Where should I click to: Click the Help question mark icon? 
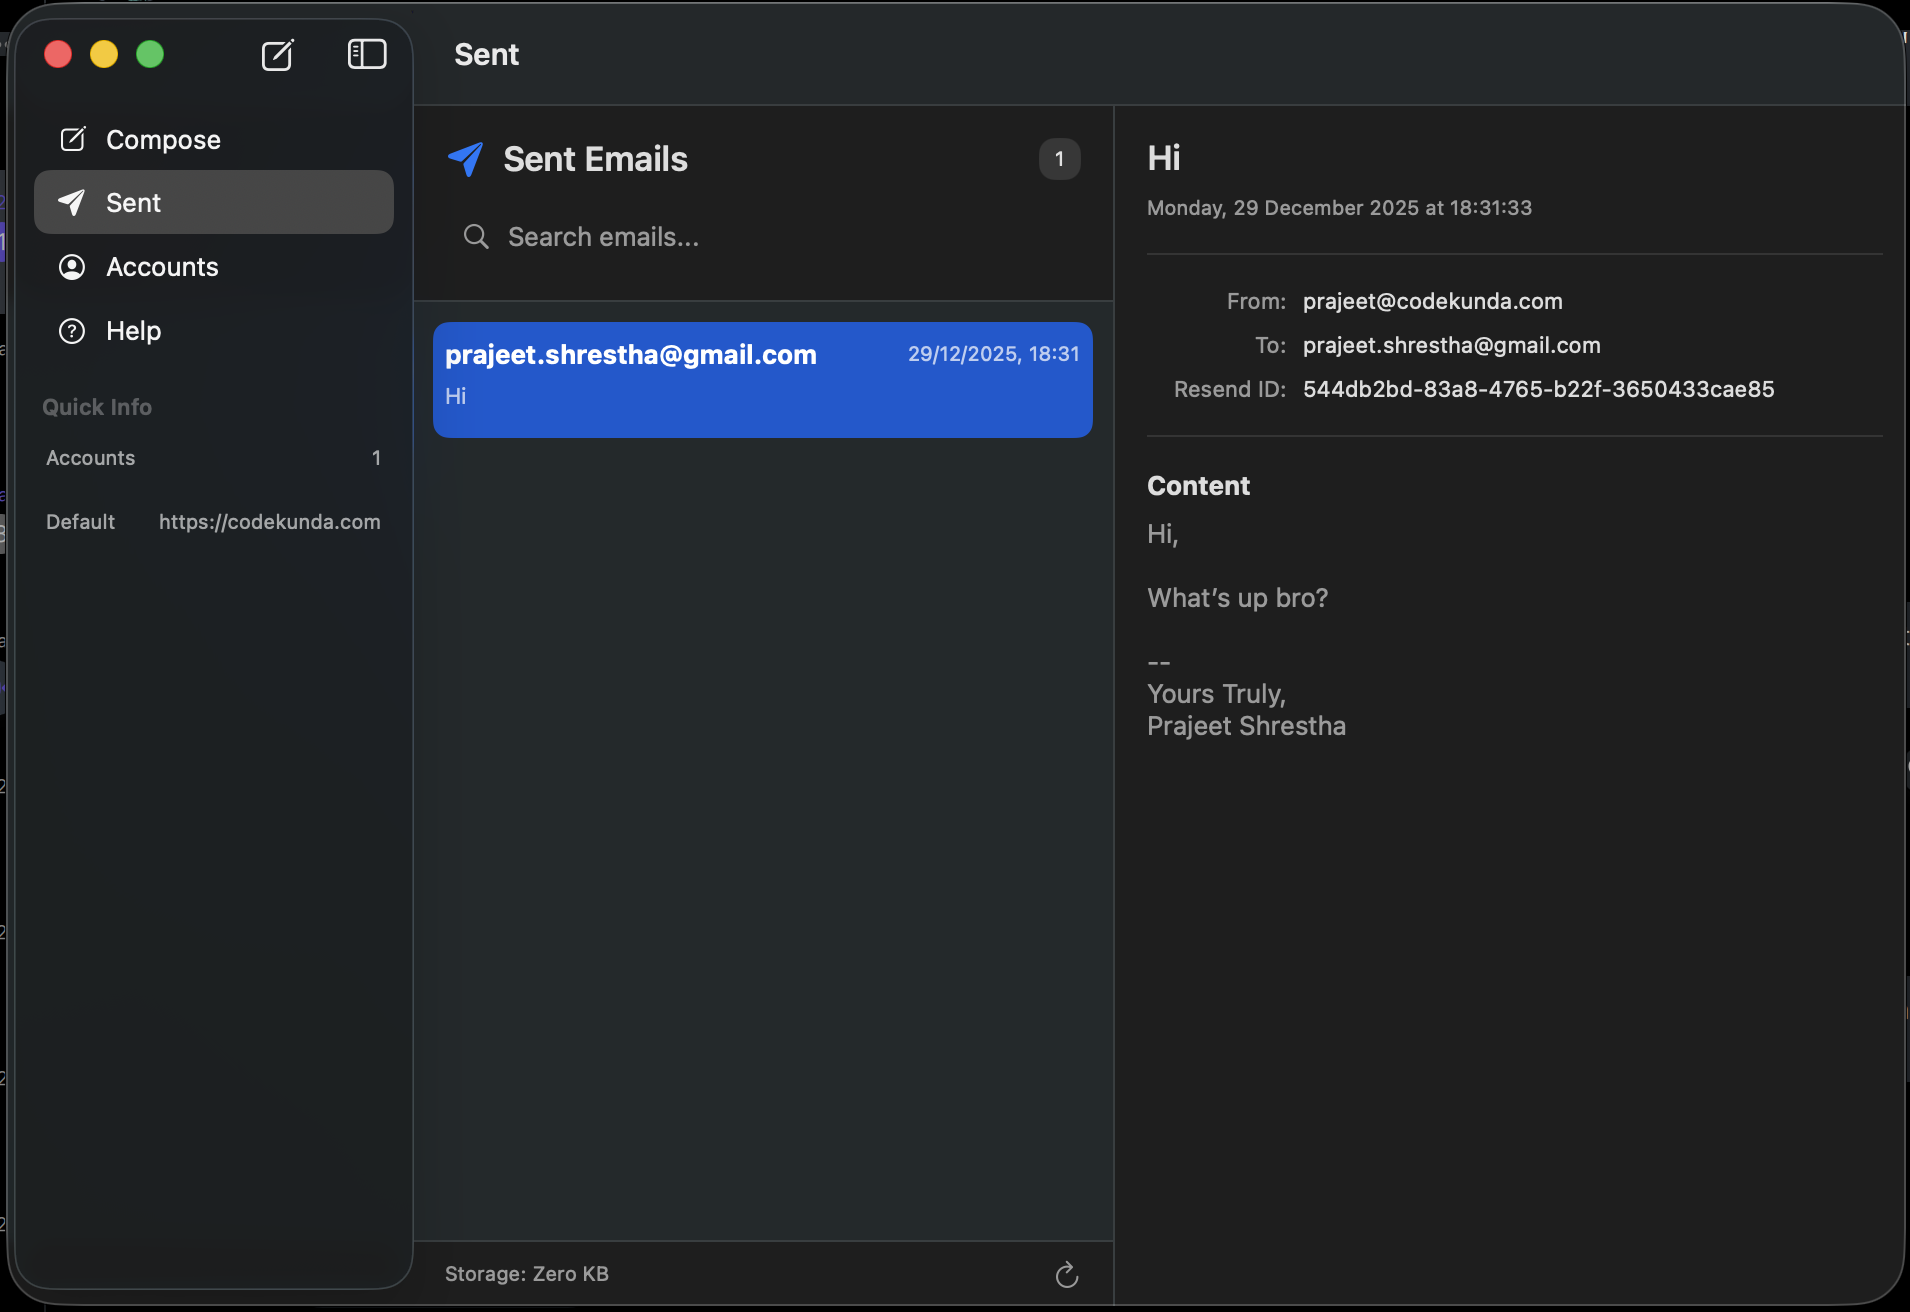[x=72, y=331]
